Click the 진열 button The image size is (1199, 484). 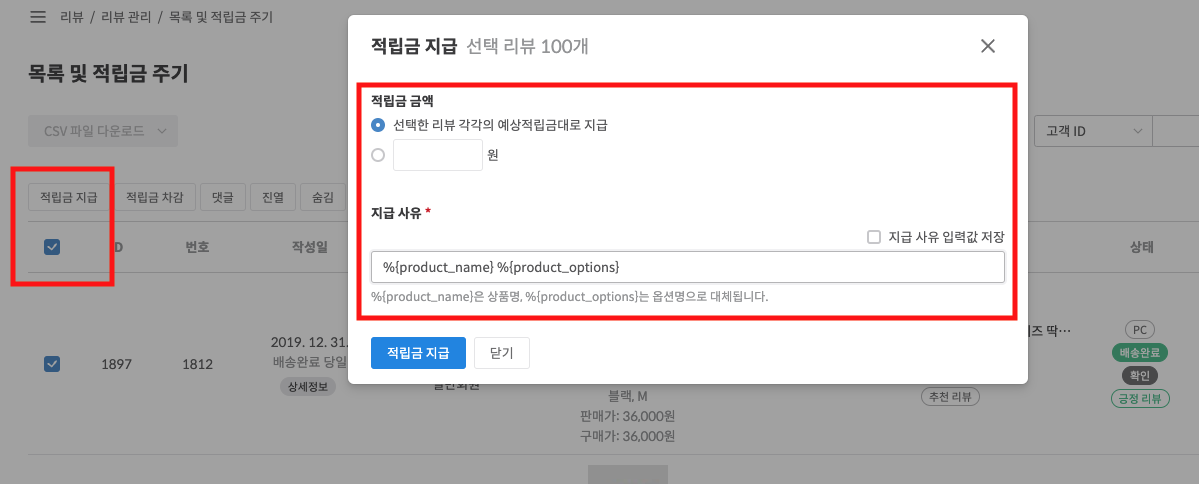273,197
